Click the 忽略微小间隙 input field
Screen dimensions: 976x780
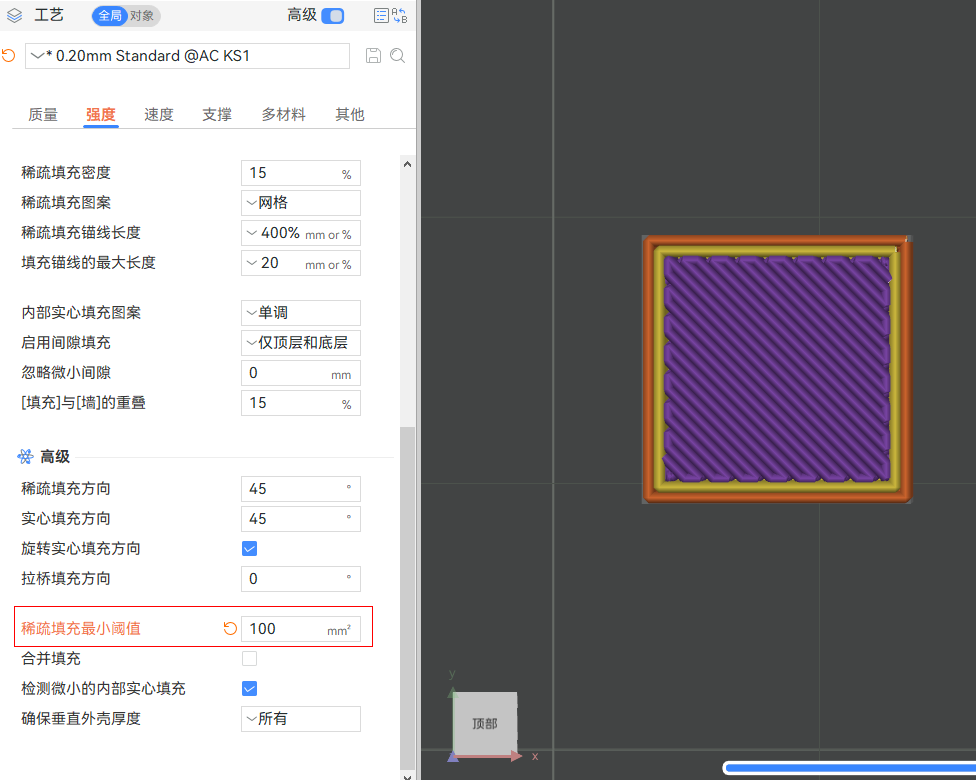click(x=301, y=373)
